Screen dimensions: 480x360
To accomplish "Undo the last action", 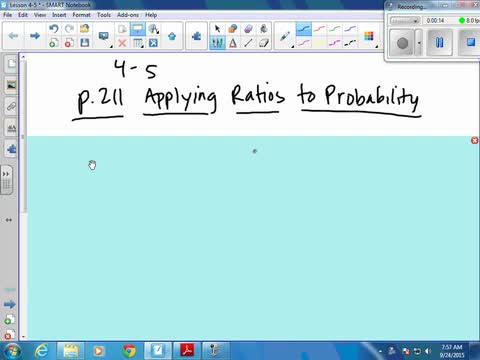I will tap(53, 29).
